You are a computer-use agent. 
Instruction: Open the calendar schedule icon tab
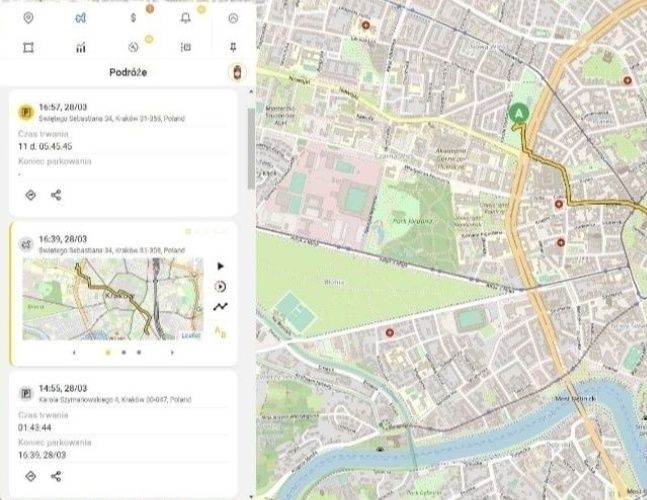[186, 47]
